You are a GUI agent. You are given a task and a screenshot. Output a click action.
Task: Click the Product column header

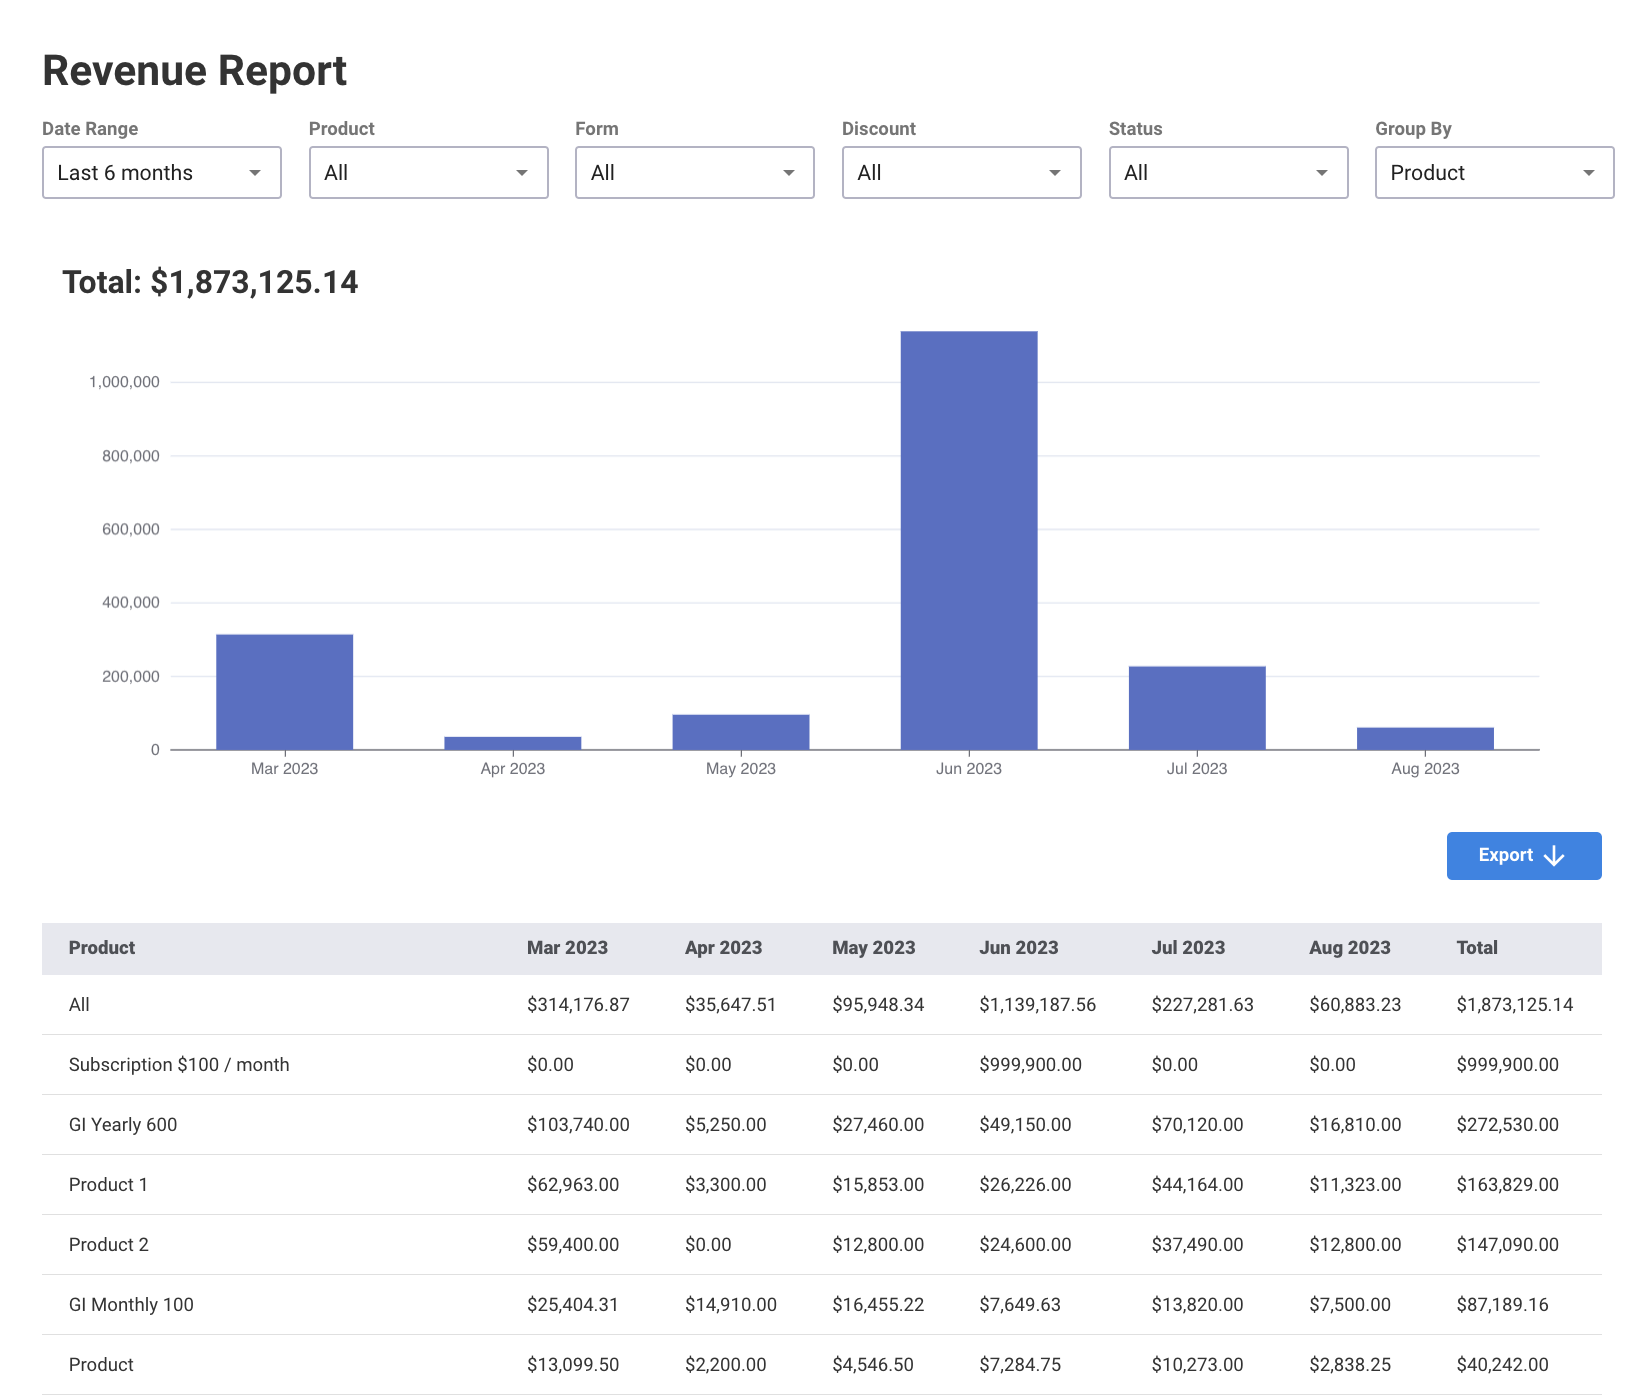coord(102,948)
